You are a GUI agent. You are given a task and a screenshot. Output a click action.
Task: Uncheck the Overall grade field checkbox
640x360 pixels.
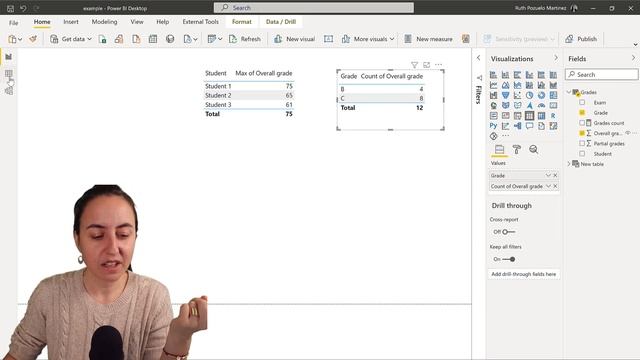pyautogui.click(x=582, y=133)
